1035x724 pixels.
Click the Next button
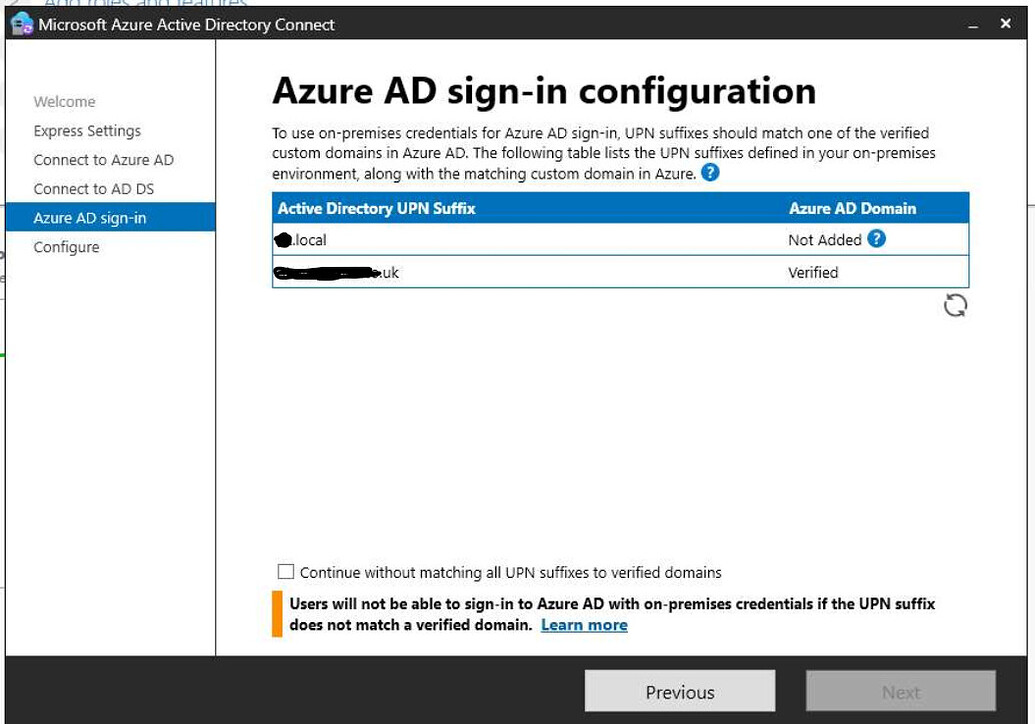899,691
